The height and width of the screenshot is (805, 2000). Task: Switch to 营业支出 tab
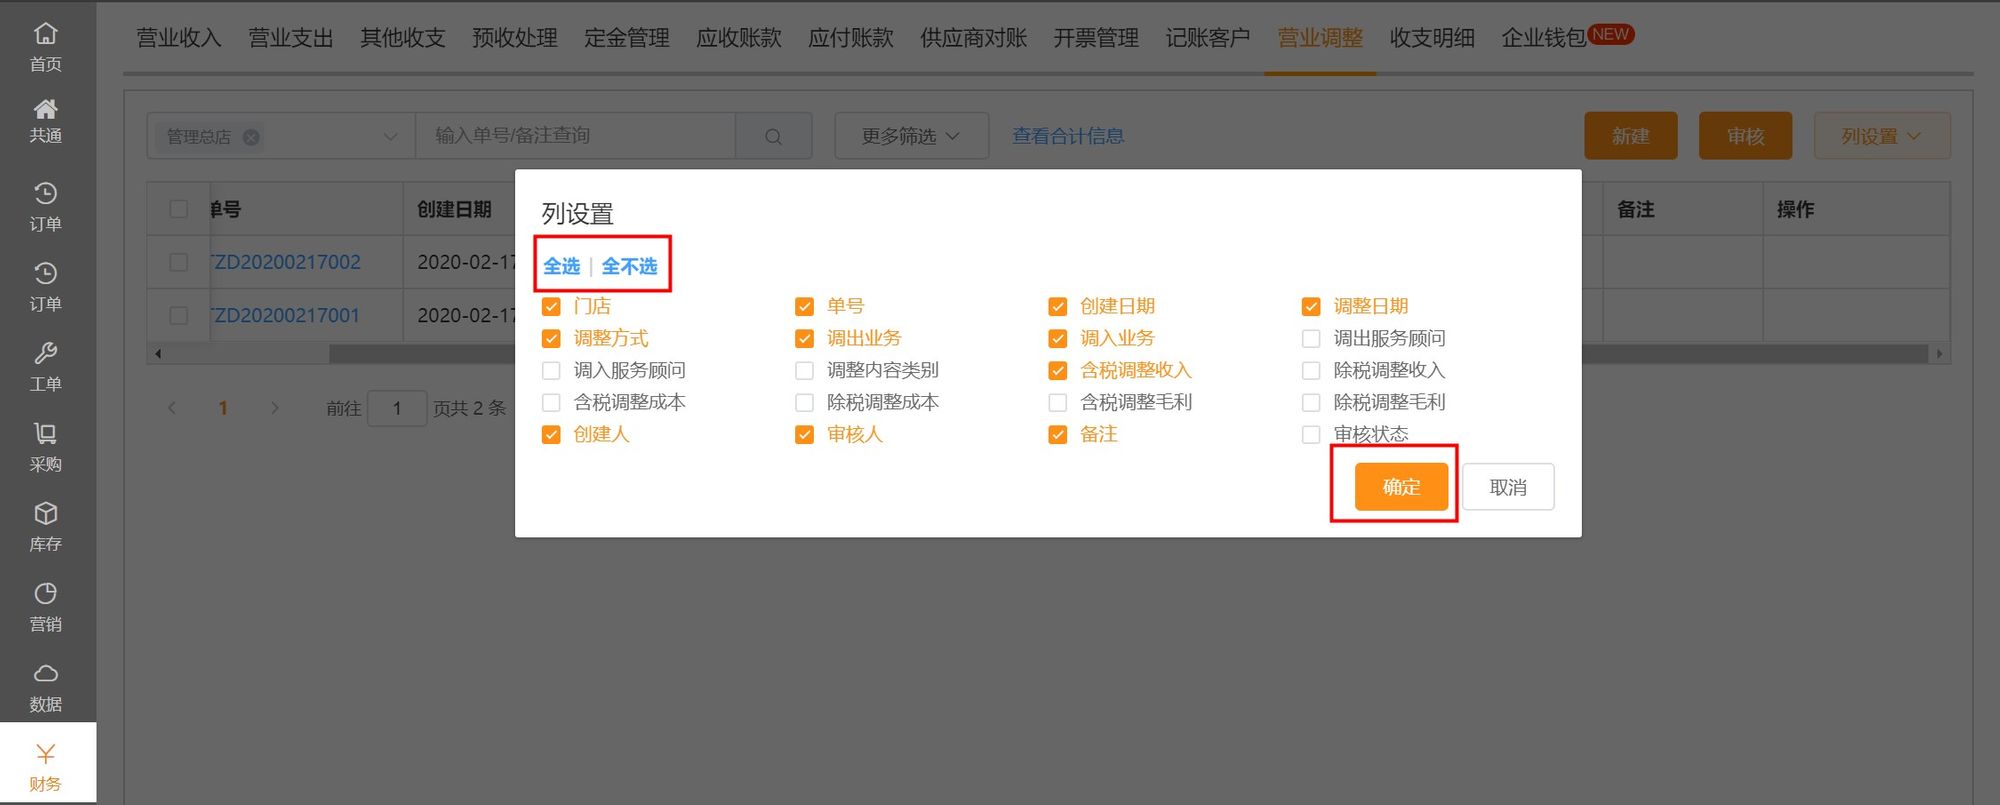[291, 38]
